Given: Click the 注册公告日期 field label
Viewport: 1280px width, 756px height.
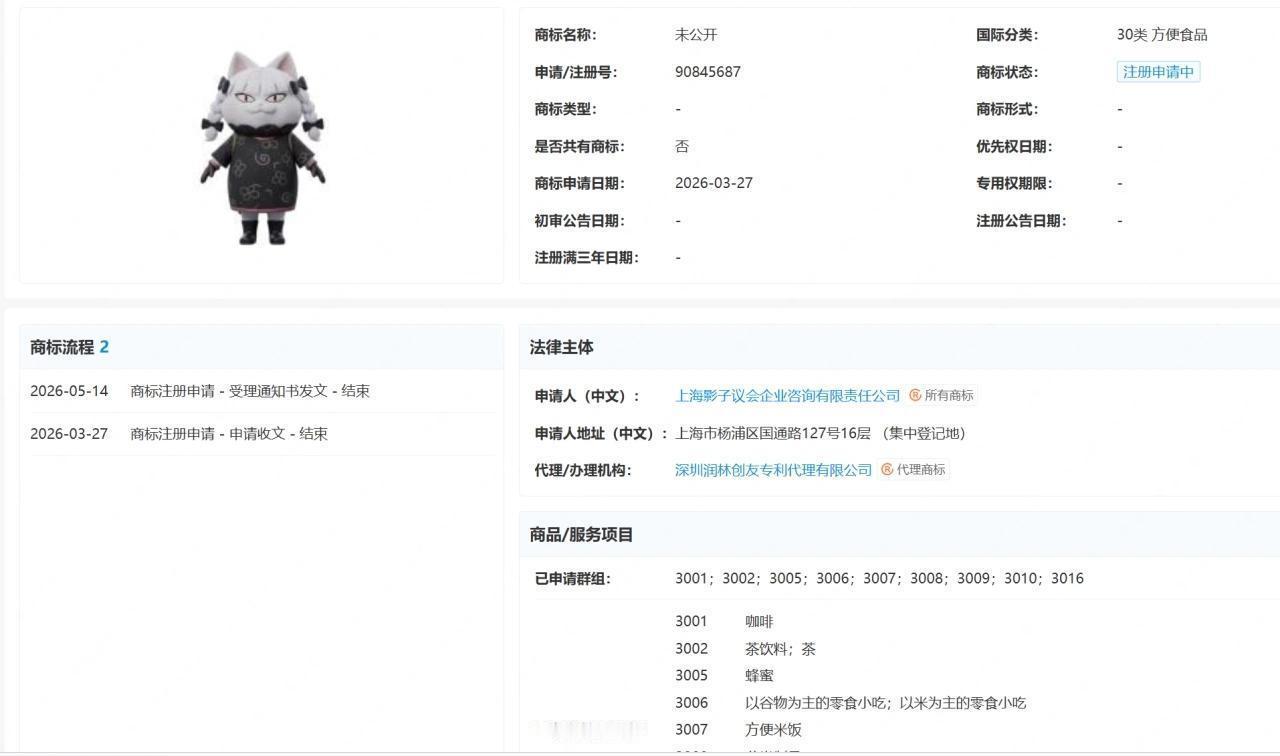Looking at the screenshot, I should click(1021, 220).
